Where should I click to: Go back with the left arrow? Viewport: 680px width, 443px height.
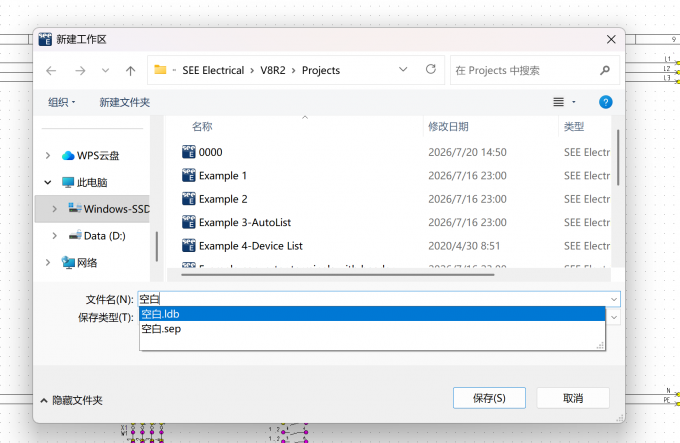click(51, 70)
